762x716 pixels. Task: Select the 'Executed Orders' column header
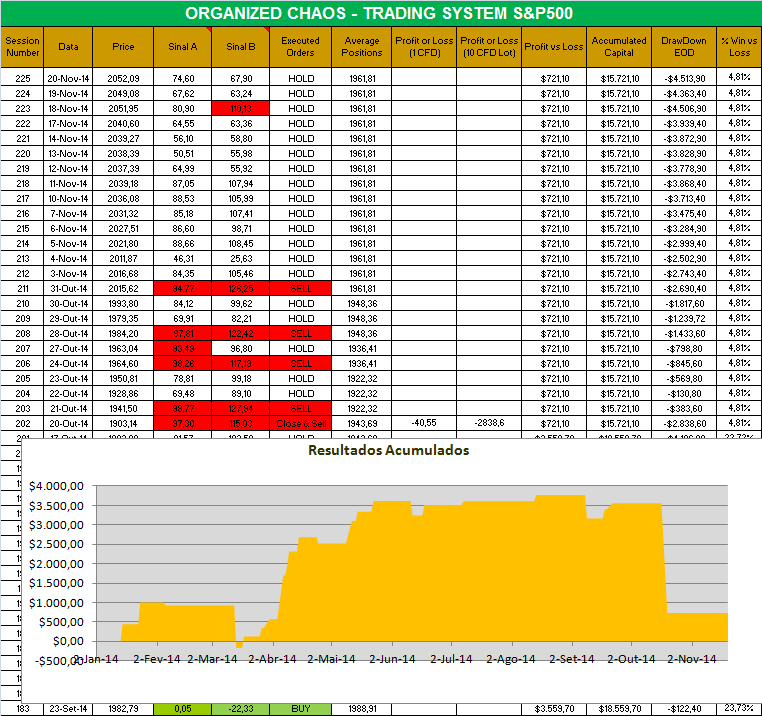click(x=300, y=47)
